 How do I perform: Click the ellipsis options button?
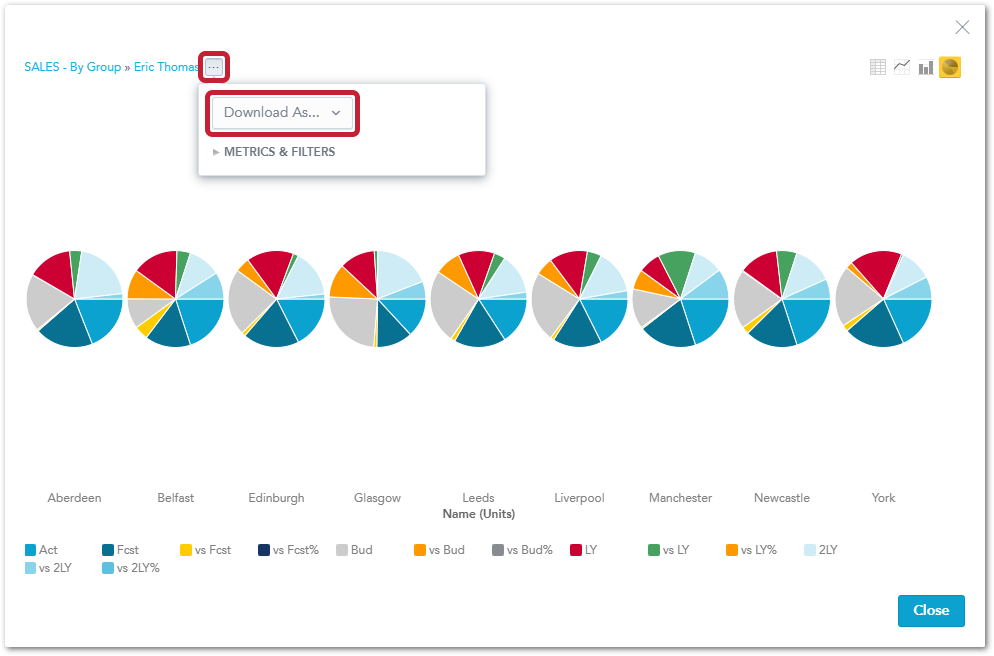click(x=214, y=67)
